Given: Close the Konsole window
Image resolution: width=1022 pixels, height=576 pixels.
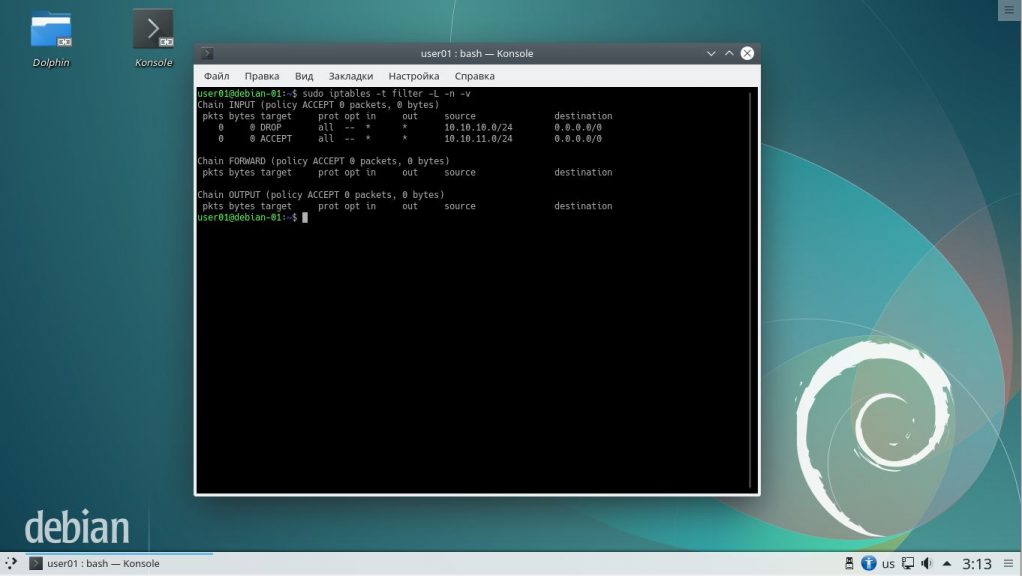Looking at the screenshot, I should 747,53.
